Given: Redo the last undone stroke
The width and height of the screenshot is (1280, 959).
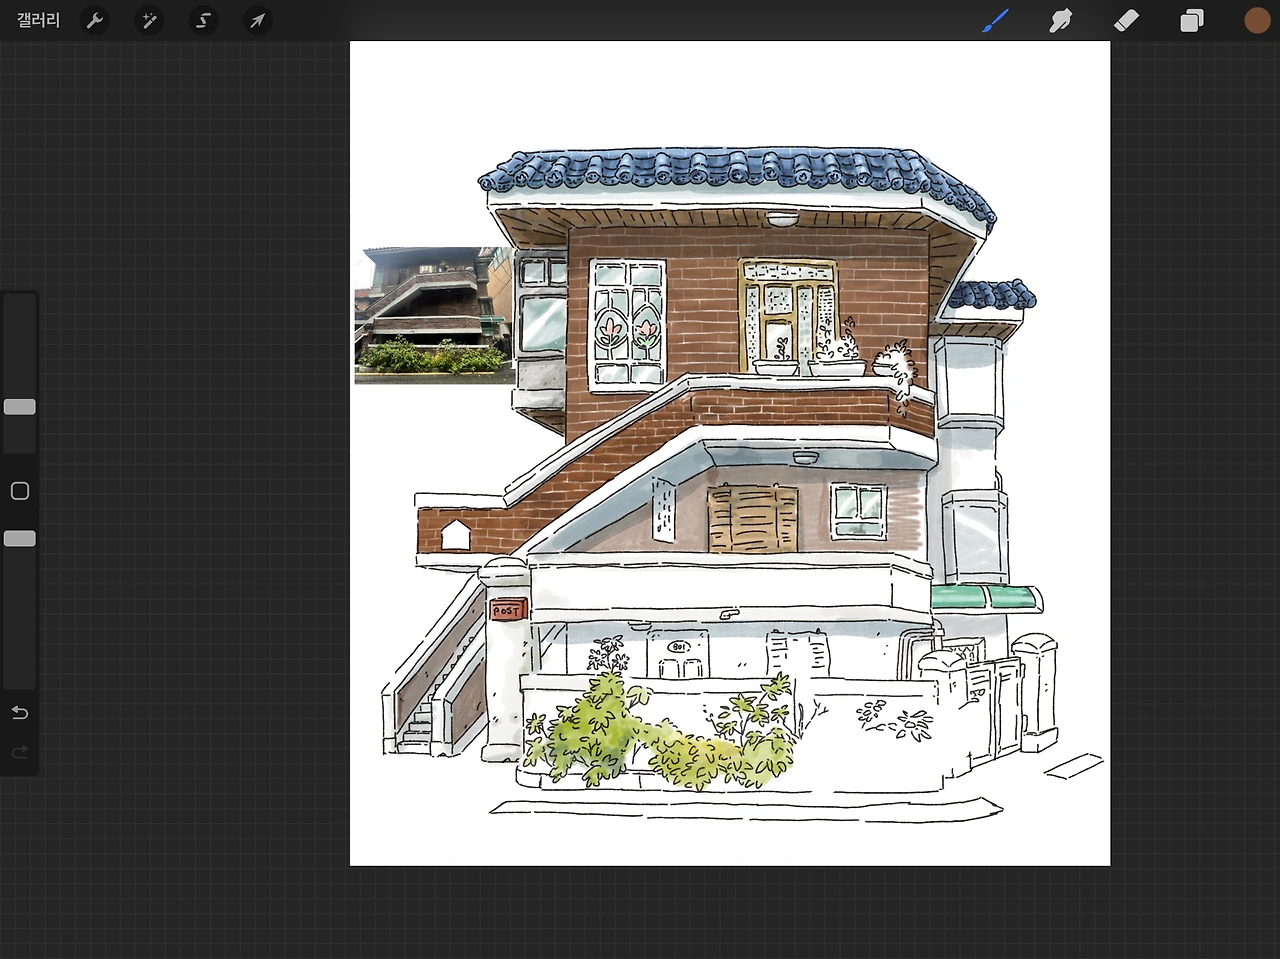Looking at the screenshot, I should (x=20, y=752).
